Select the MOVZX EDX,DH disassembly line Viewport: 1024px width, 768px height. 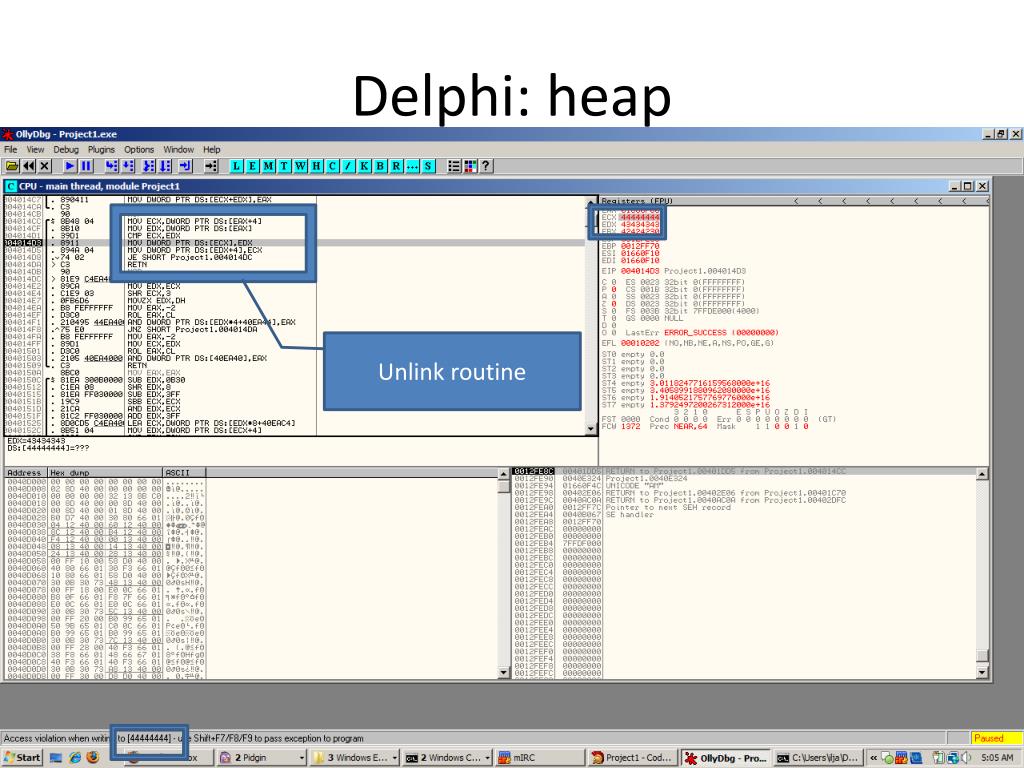(156, 300)
